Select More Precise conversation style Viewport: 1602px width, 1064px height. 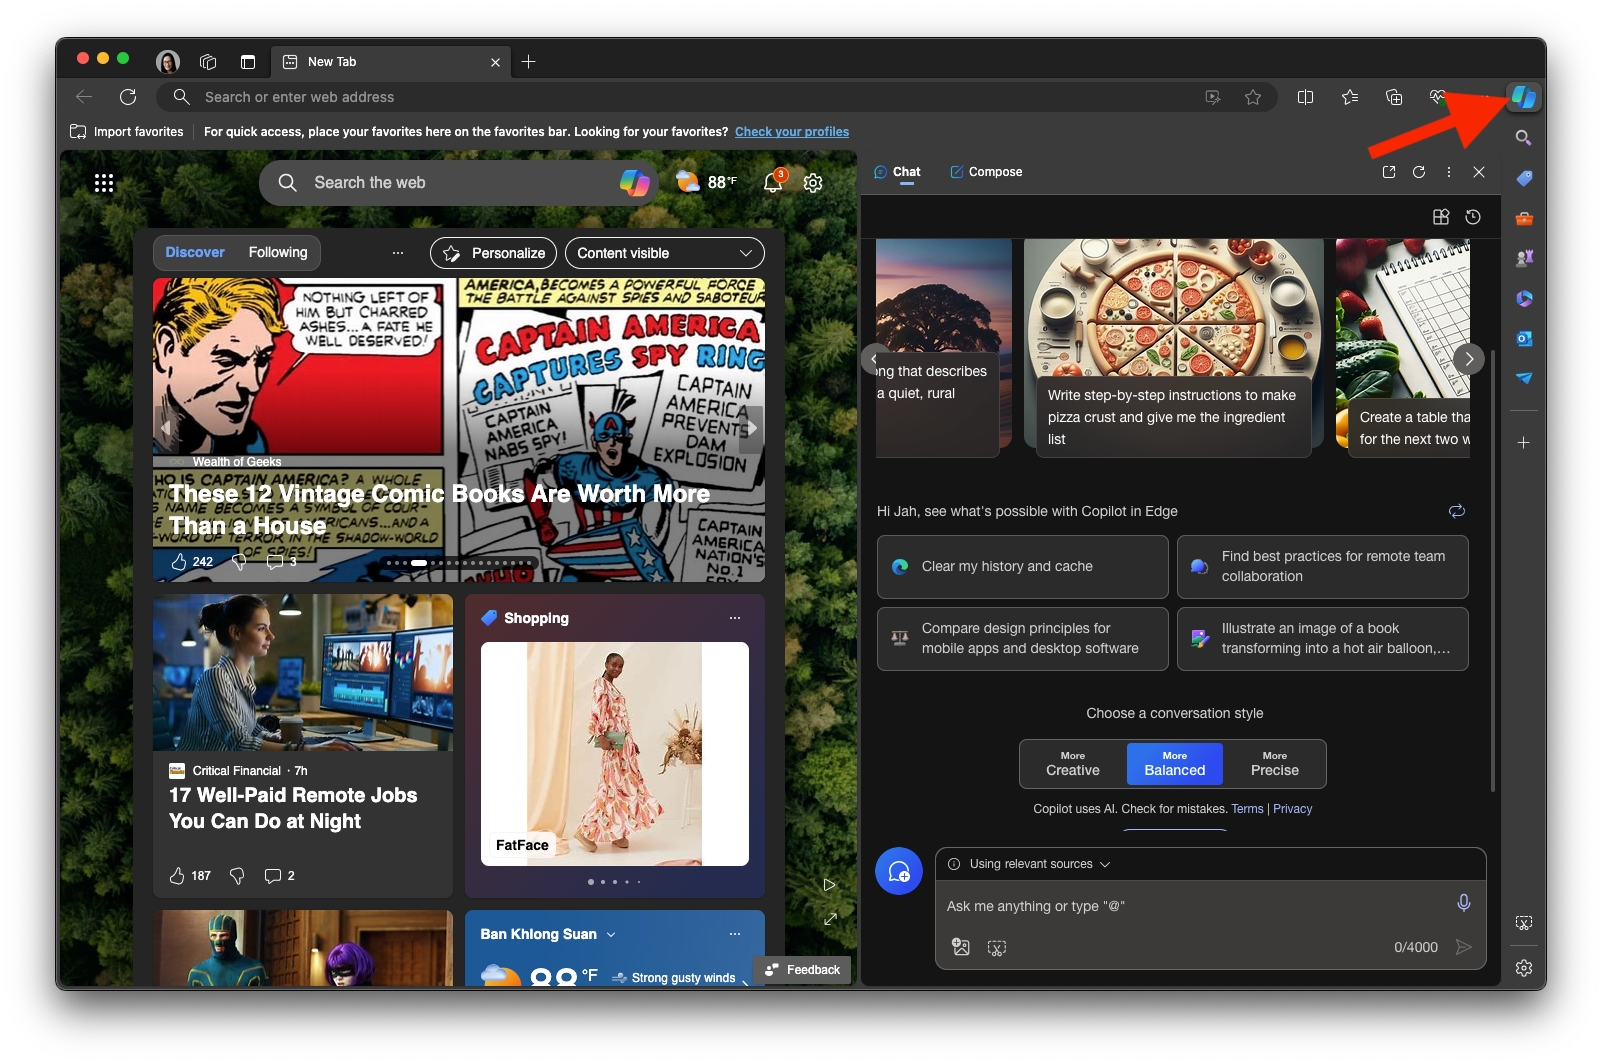1274,764
